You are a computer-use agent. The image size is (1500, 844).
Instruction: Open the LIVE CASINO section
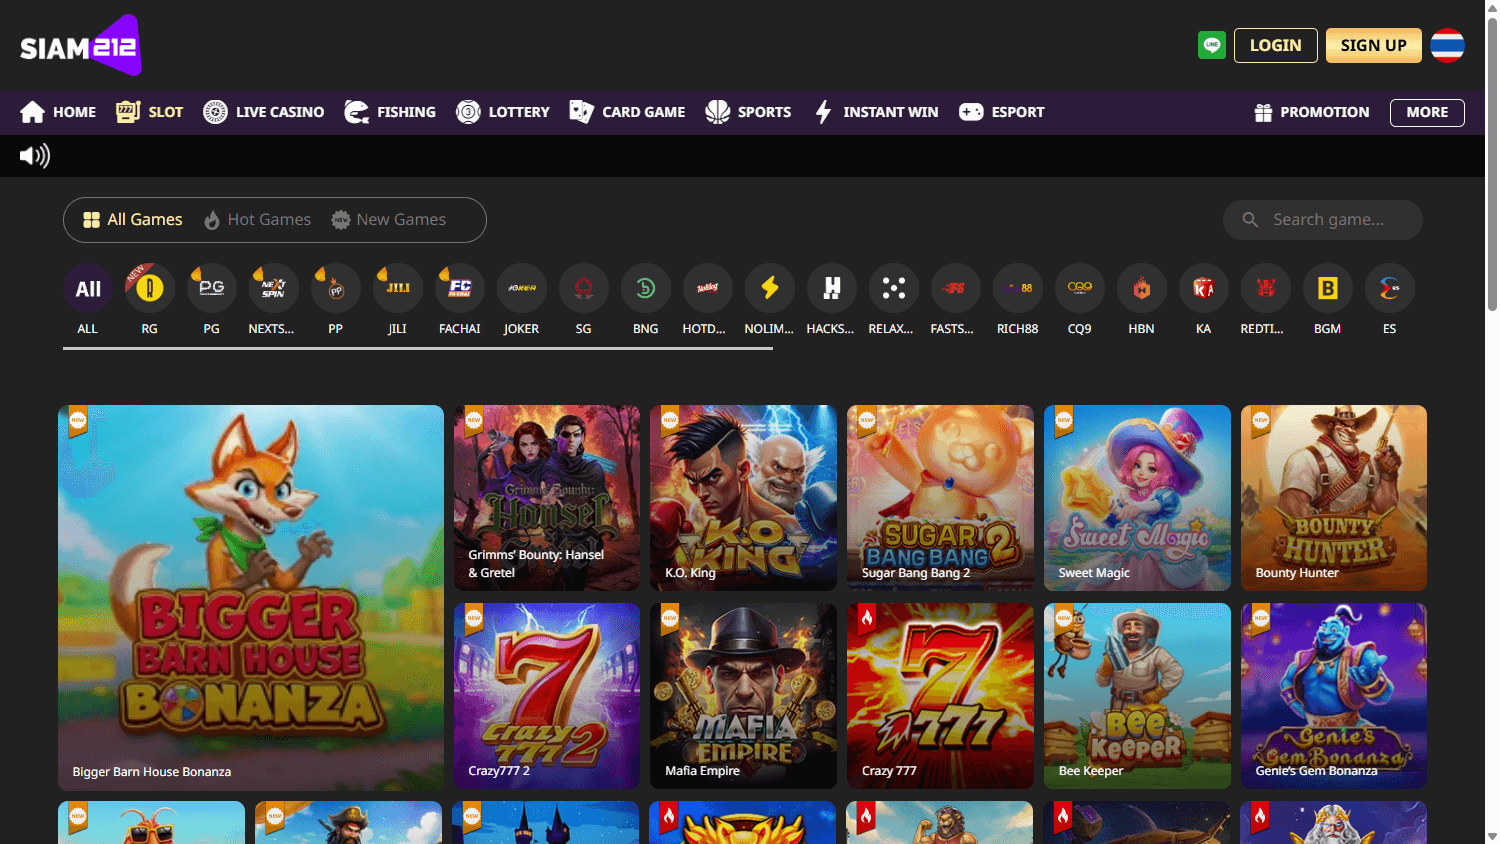point(263,111)
